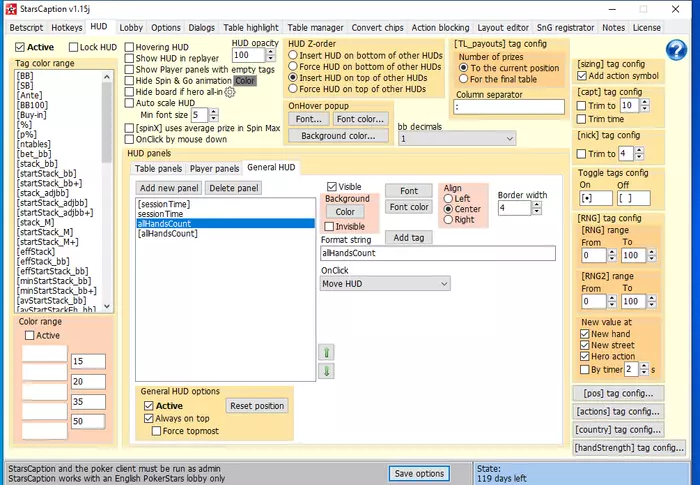Click the first color range swatch box
The image size is (700, 485).
45,353
